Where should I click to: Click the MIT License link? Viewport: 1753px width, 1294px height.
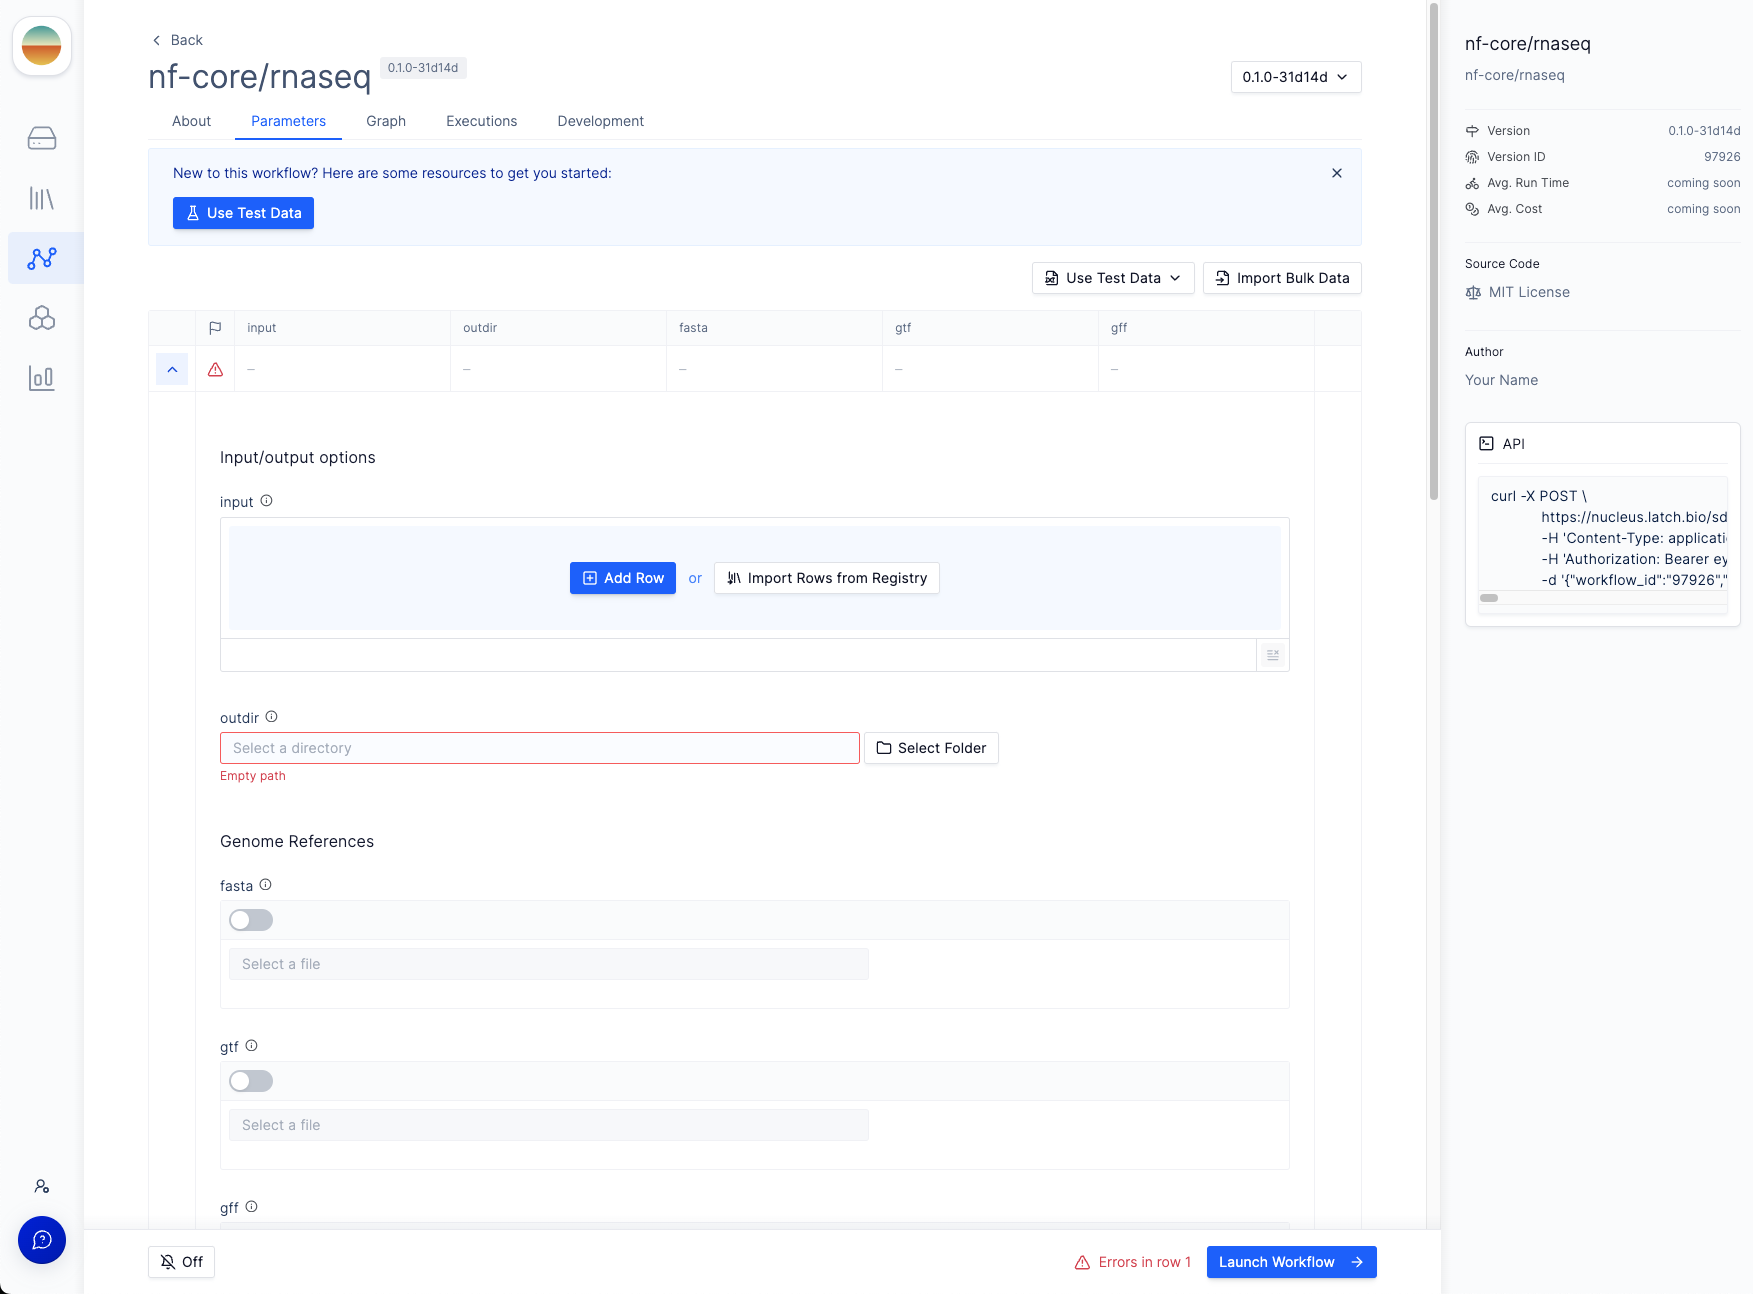1529,293
